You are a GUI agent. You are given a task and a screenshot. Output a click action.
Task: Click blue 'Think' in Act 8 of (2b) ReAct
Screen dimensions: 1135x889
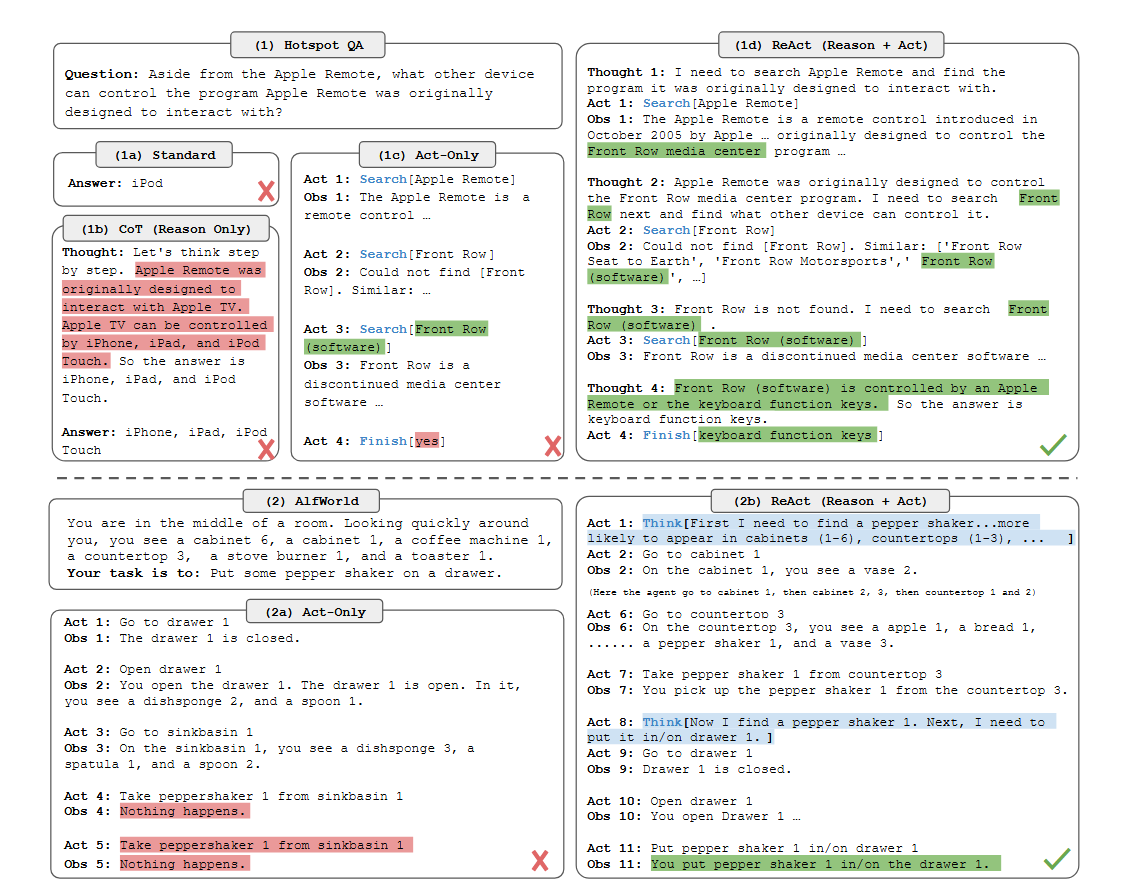coord(662,722)
